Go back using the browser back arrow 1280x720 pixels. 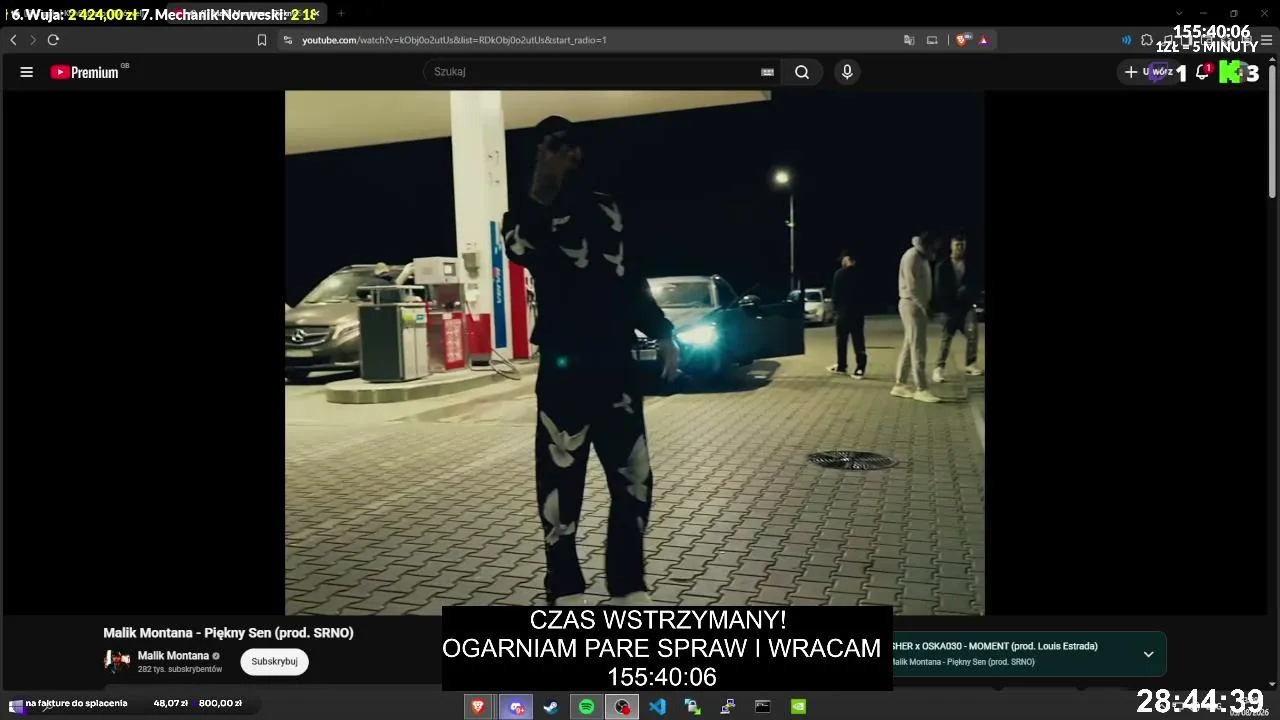coord(13,40)
